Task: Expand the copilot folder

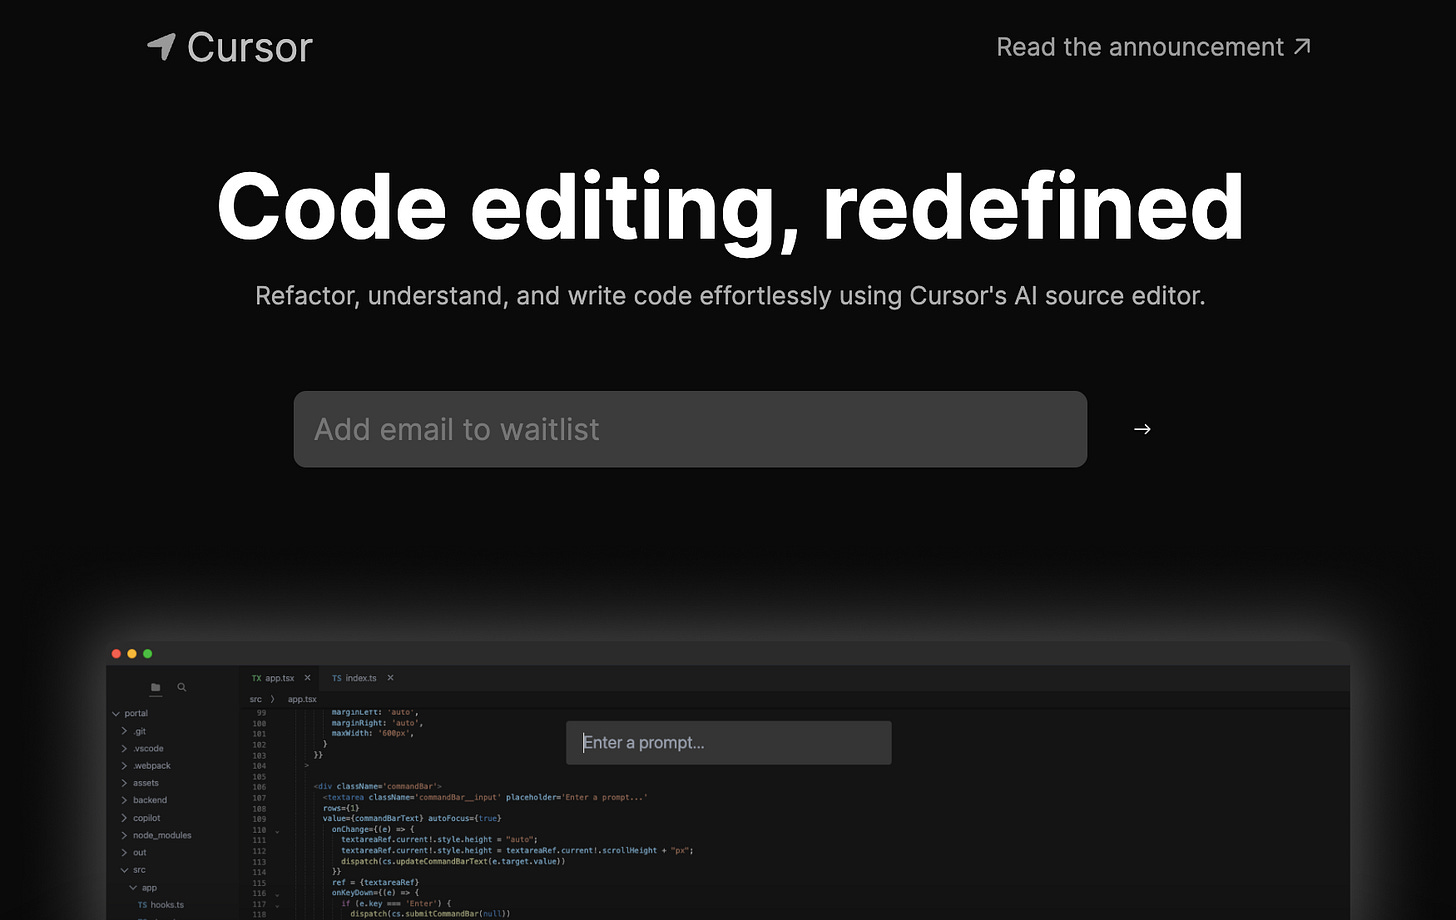Action: 141,818
